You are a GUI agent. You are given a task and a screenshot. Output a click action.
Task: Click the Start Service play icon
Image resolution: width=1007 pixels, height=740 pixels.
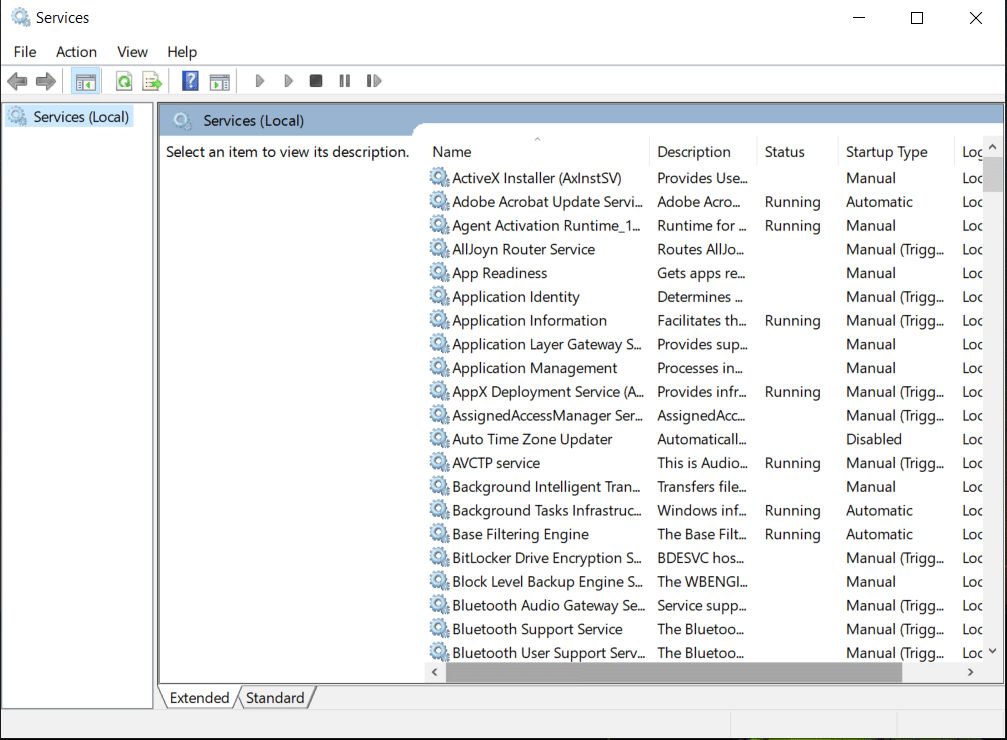coord(259,81)
